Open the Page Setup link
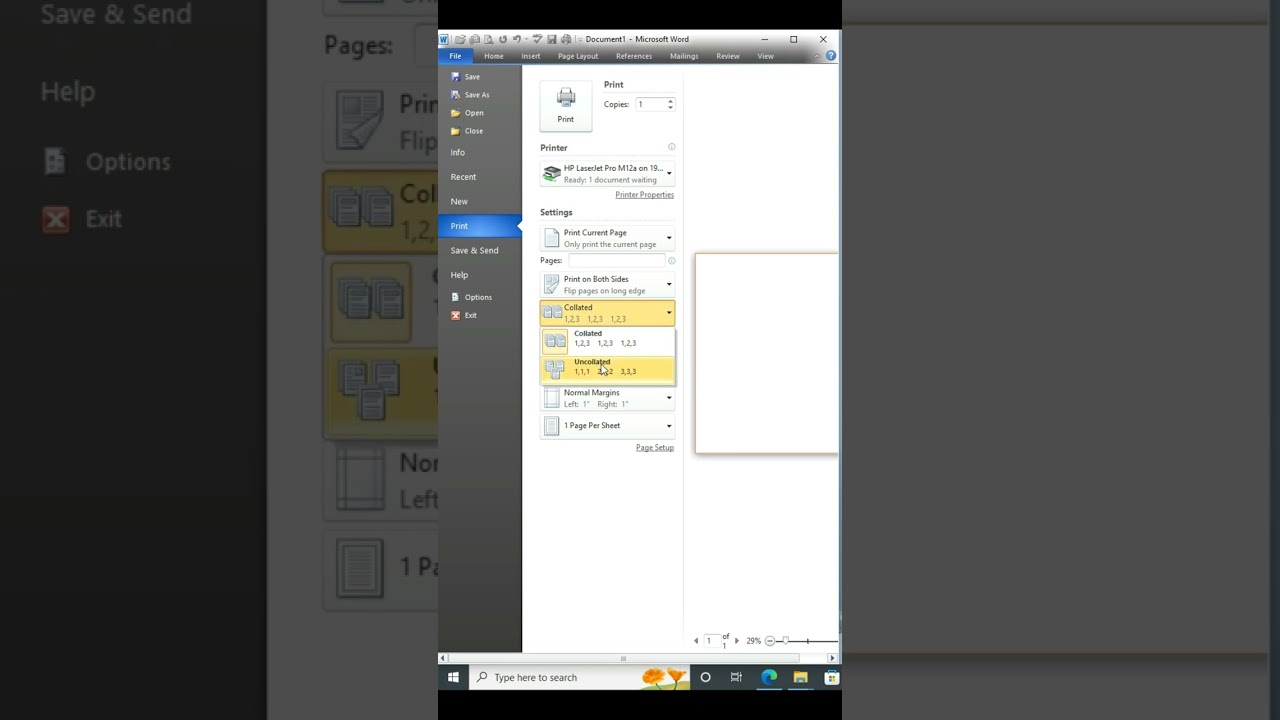 point(655,448)
